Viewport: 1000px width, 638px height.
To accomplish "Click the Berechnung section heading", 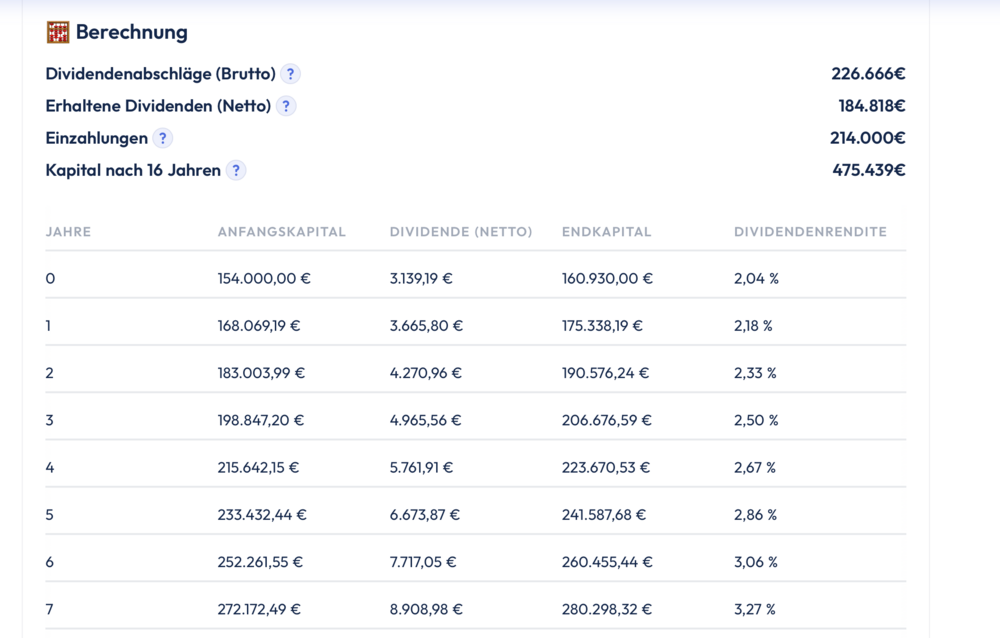I will (x=131, y=32).
